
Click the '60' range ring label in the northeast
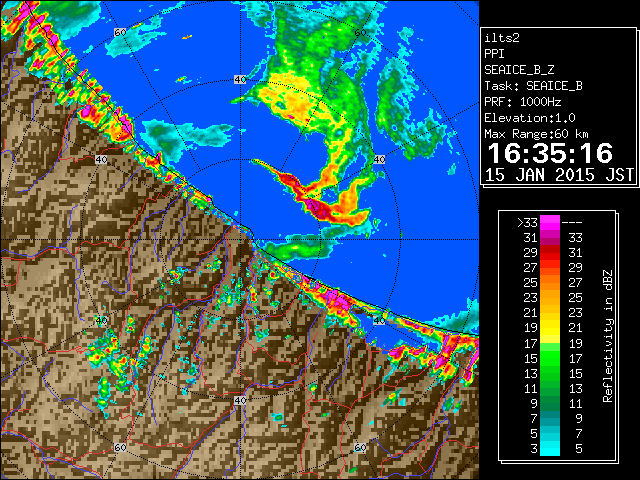coord(360,32)
